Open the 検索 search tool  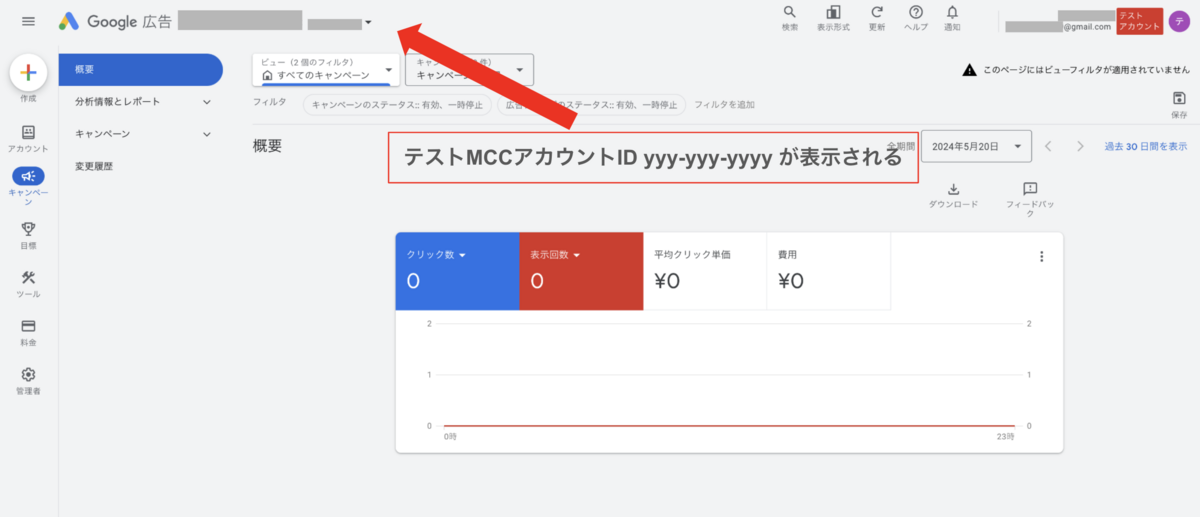coord(790,19)
